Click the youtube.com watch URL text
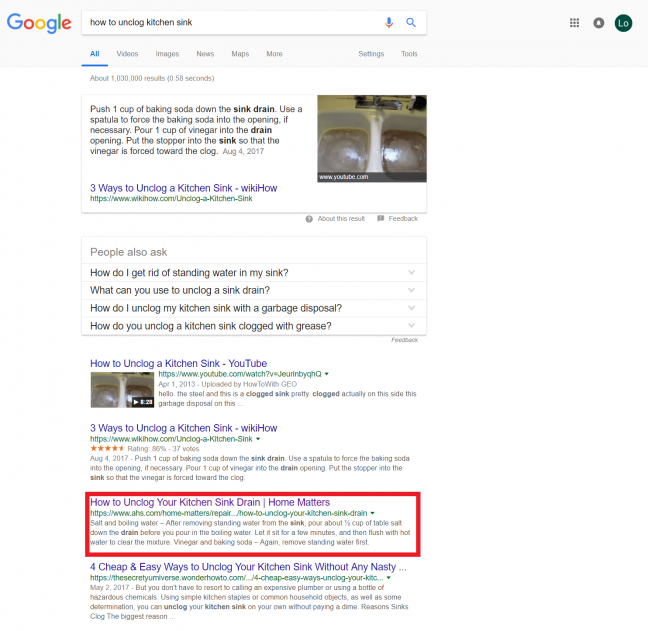This screenshot has width=648, height=631. tap(240, 374)
